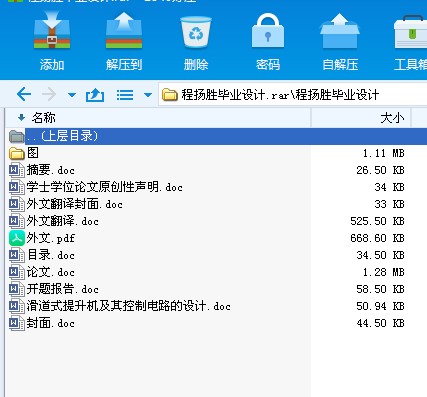The width and height of the screenshot is (427, 397).
Task: Open the 工具箱 (Toolbox) icon
Action: click(x=410, y=32)
